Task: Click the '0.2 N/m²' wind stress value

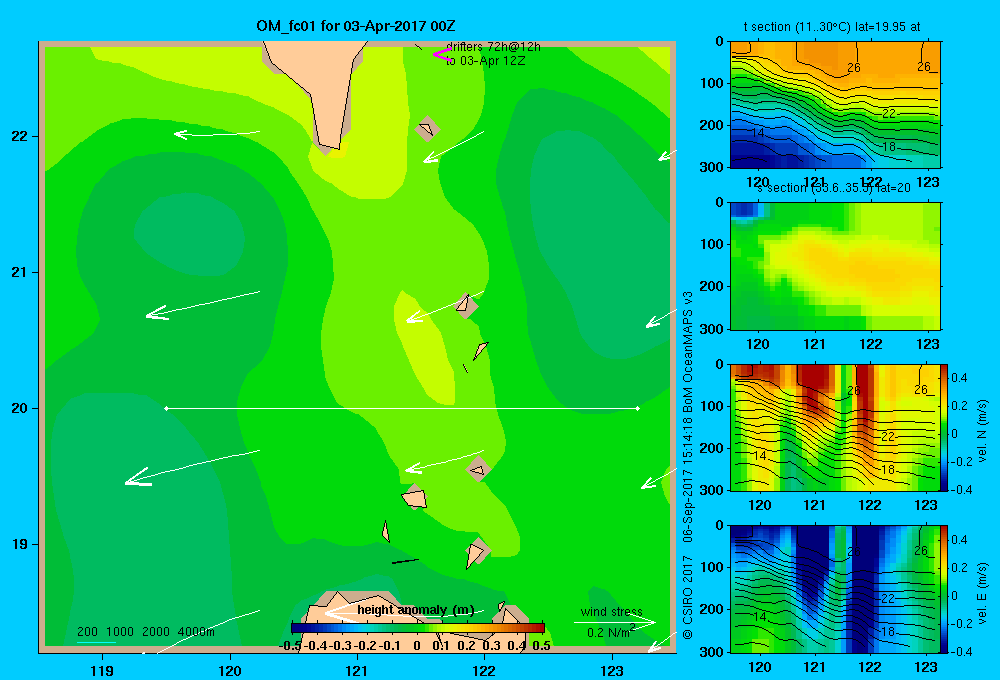Action: coord(610,632)
